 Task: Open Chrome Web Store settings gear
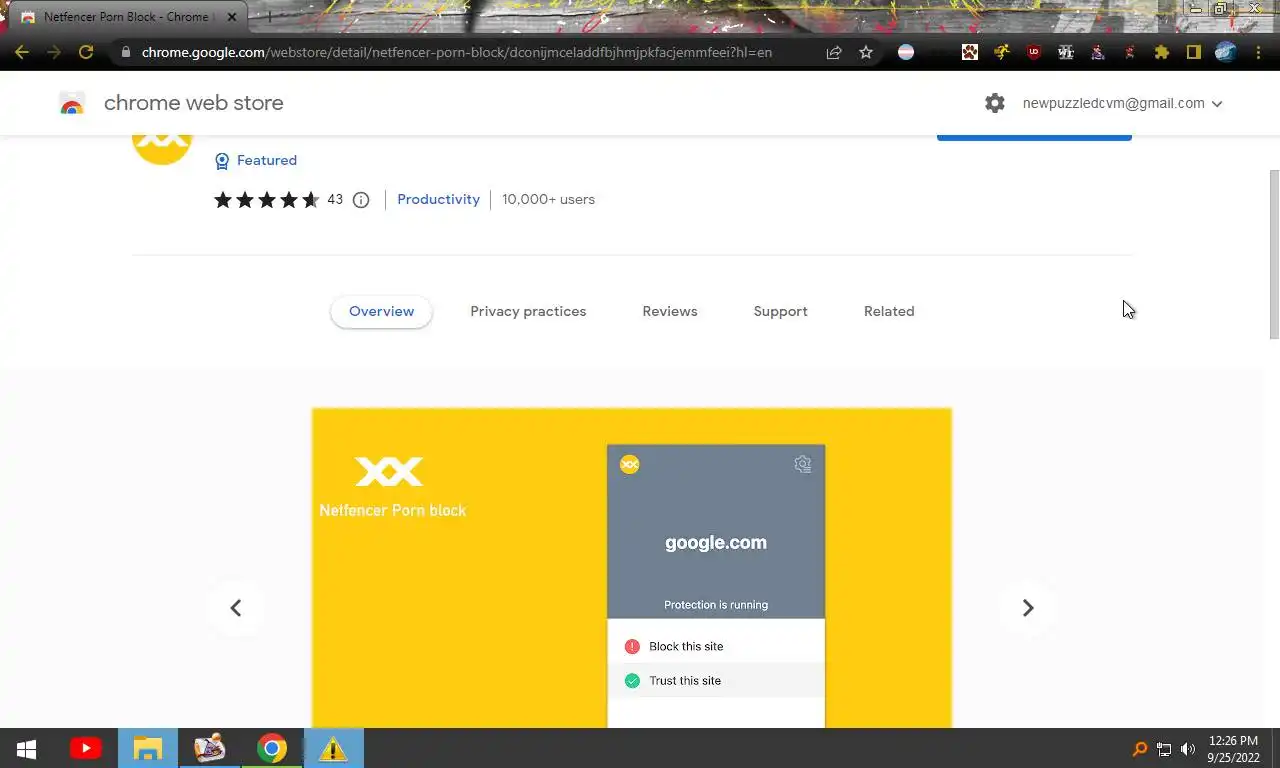pos(994,103)
